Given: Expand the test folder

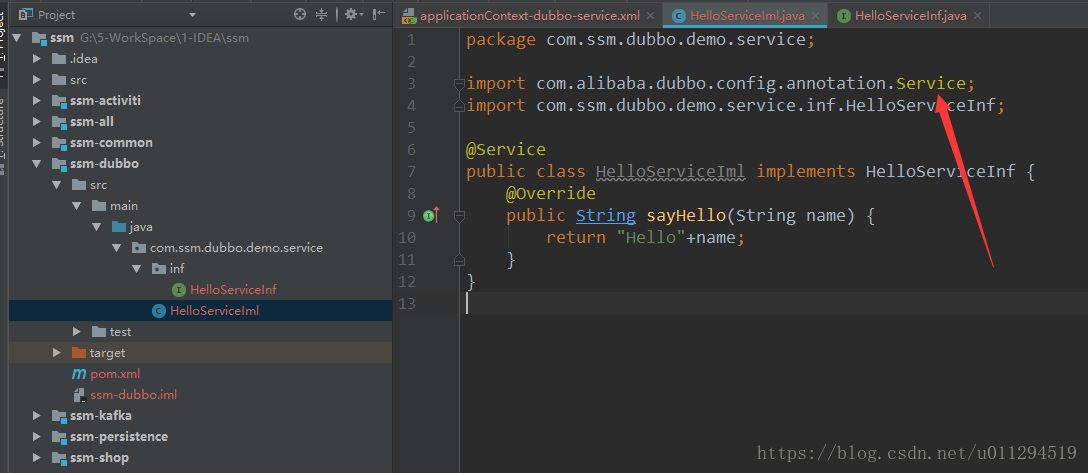Looking at the screenshot, I should point(76,332).
